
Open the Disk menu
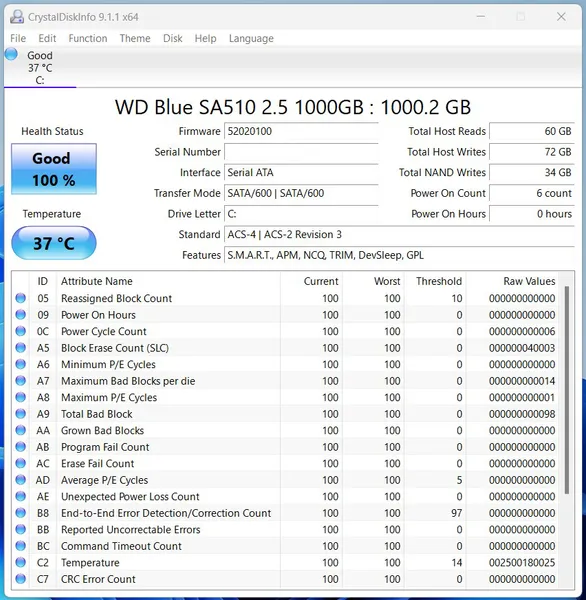point(173,38)
